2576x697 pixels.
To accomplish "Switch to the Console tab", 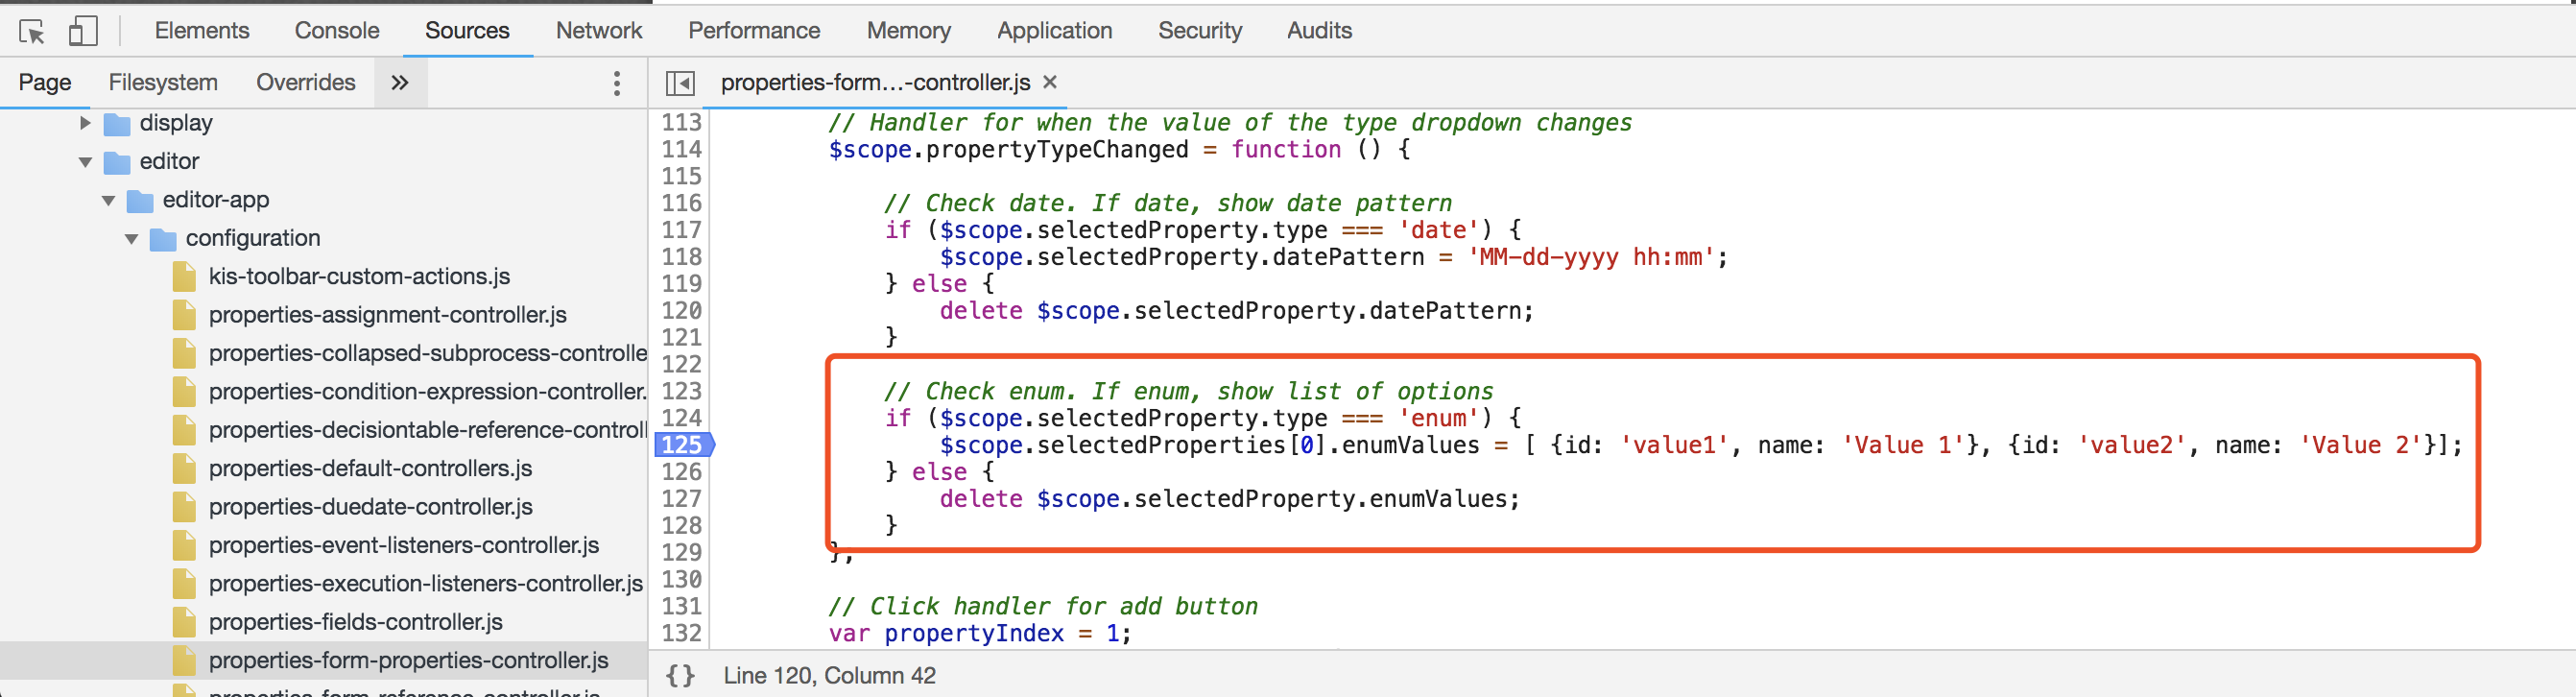I will pos(337,31).
